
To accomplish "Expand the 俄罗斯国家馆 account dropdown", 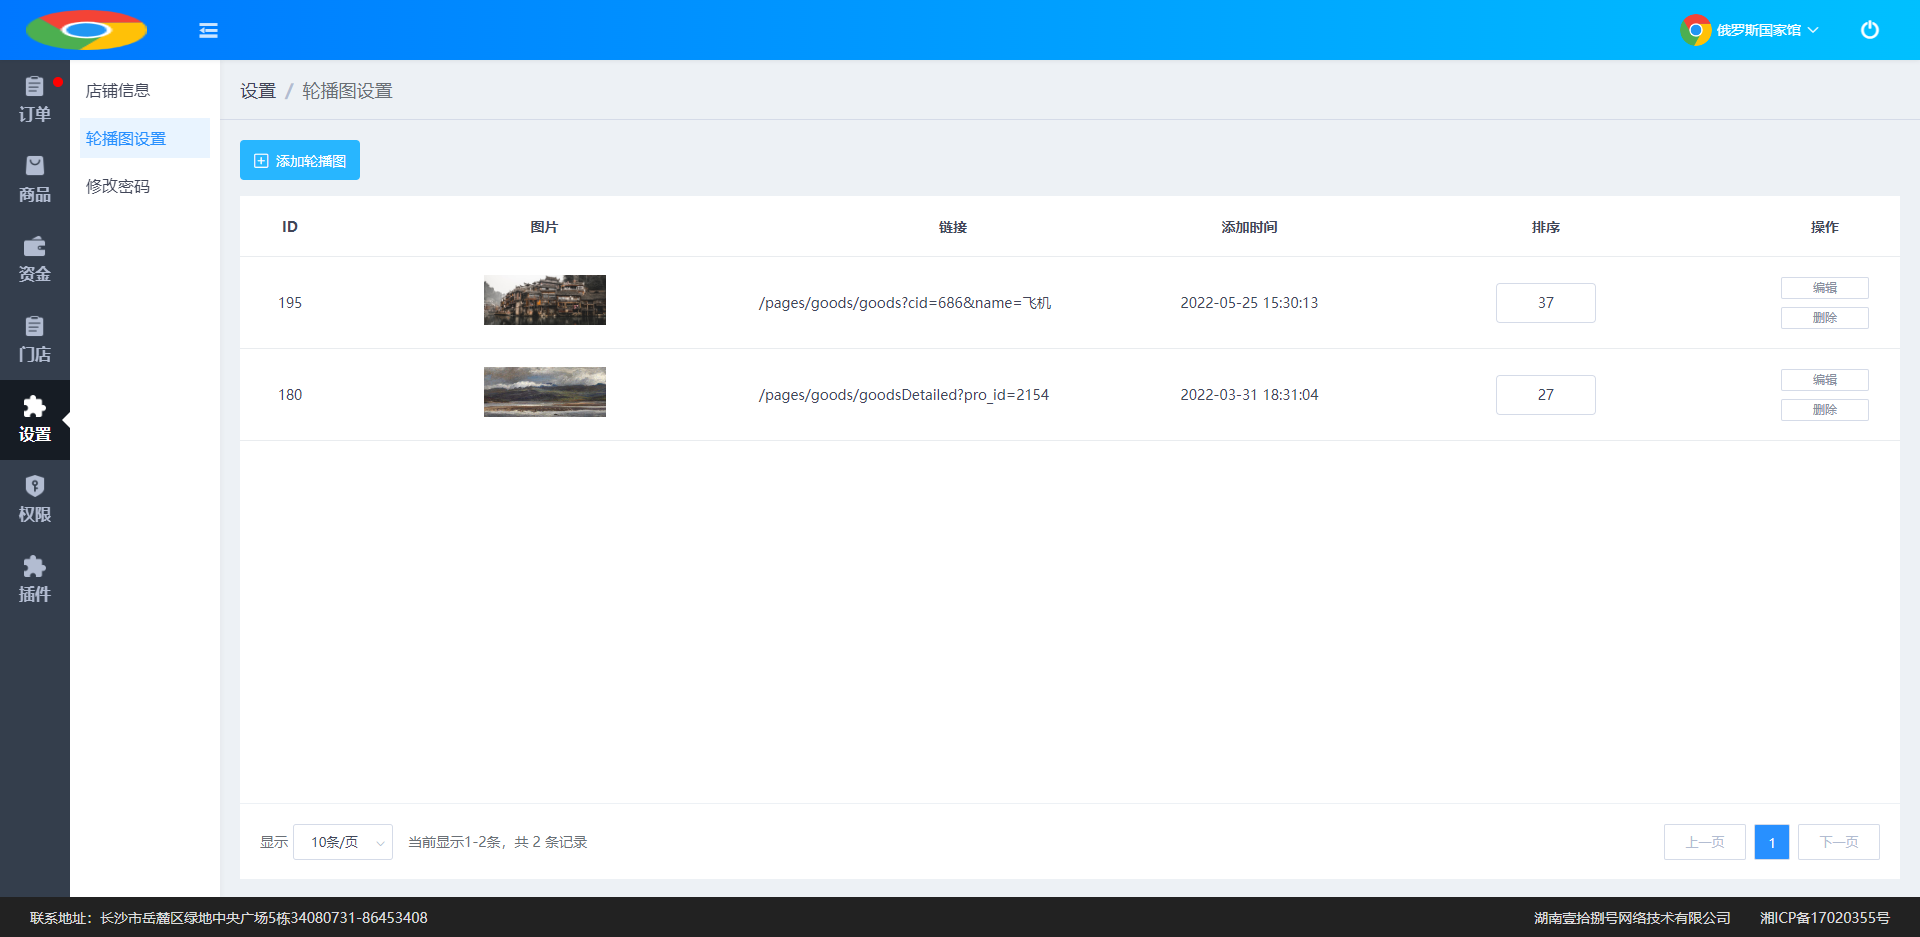I will (x=1767, y=30).
